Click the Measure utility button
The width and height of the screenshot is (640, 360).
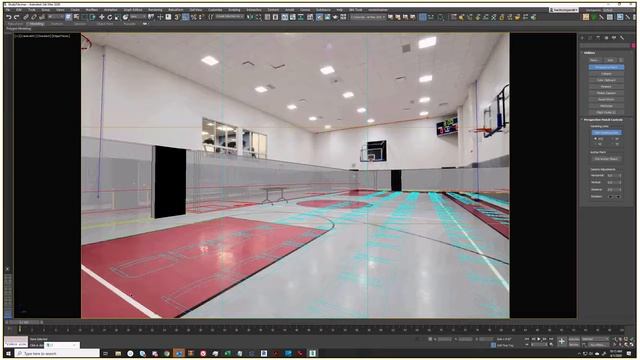(606, 87)
